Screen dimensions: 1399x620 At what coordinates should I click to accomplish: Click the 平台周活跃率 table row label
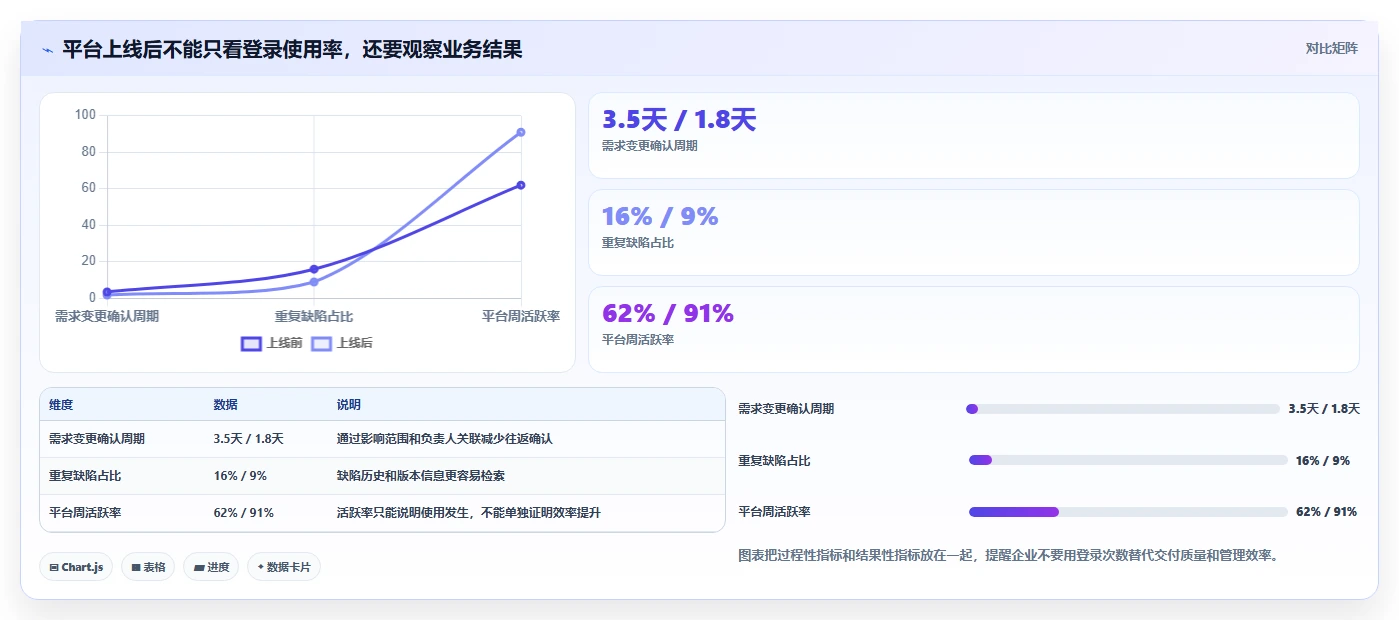click(85, 513)
